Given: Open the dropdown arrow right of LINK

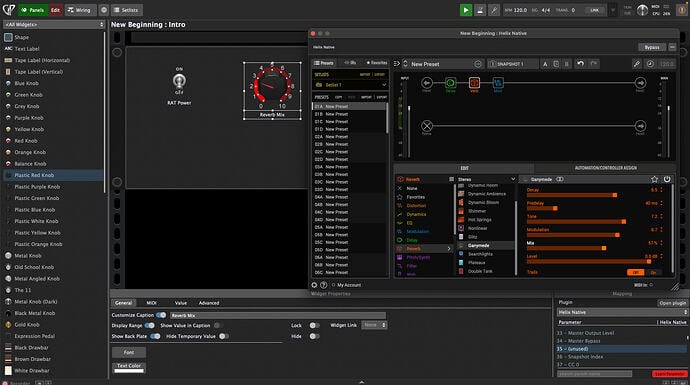Looking at the screenshot, I should pyautogui.click(x=613, y=10).
